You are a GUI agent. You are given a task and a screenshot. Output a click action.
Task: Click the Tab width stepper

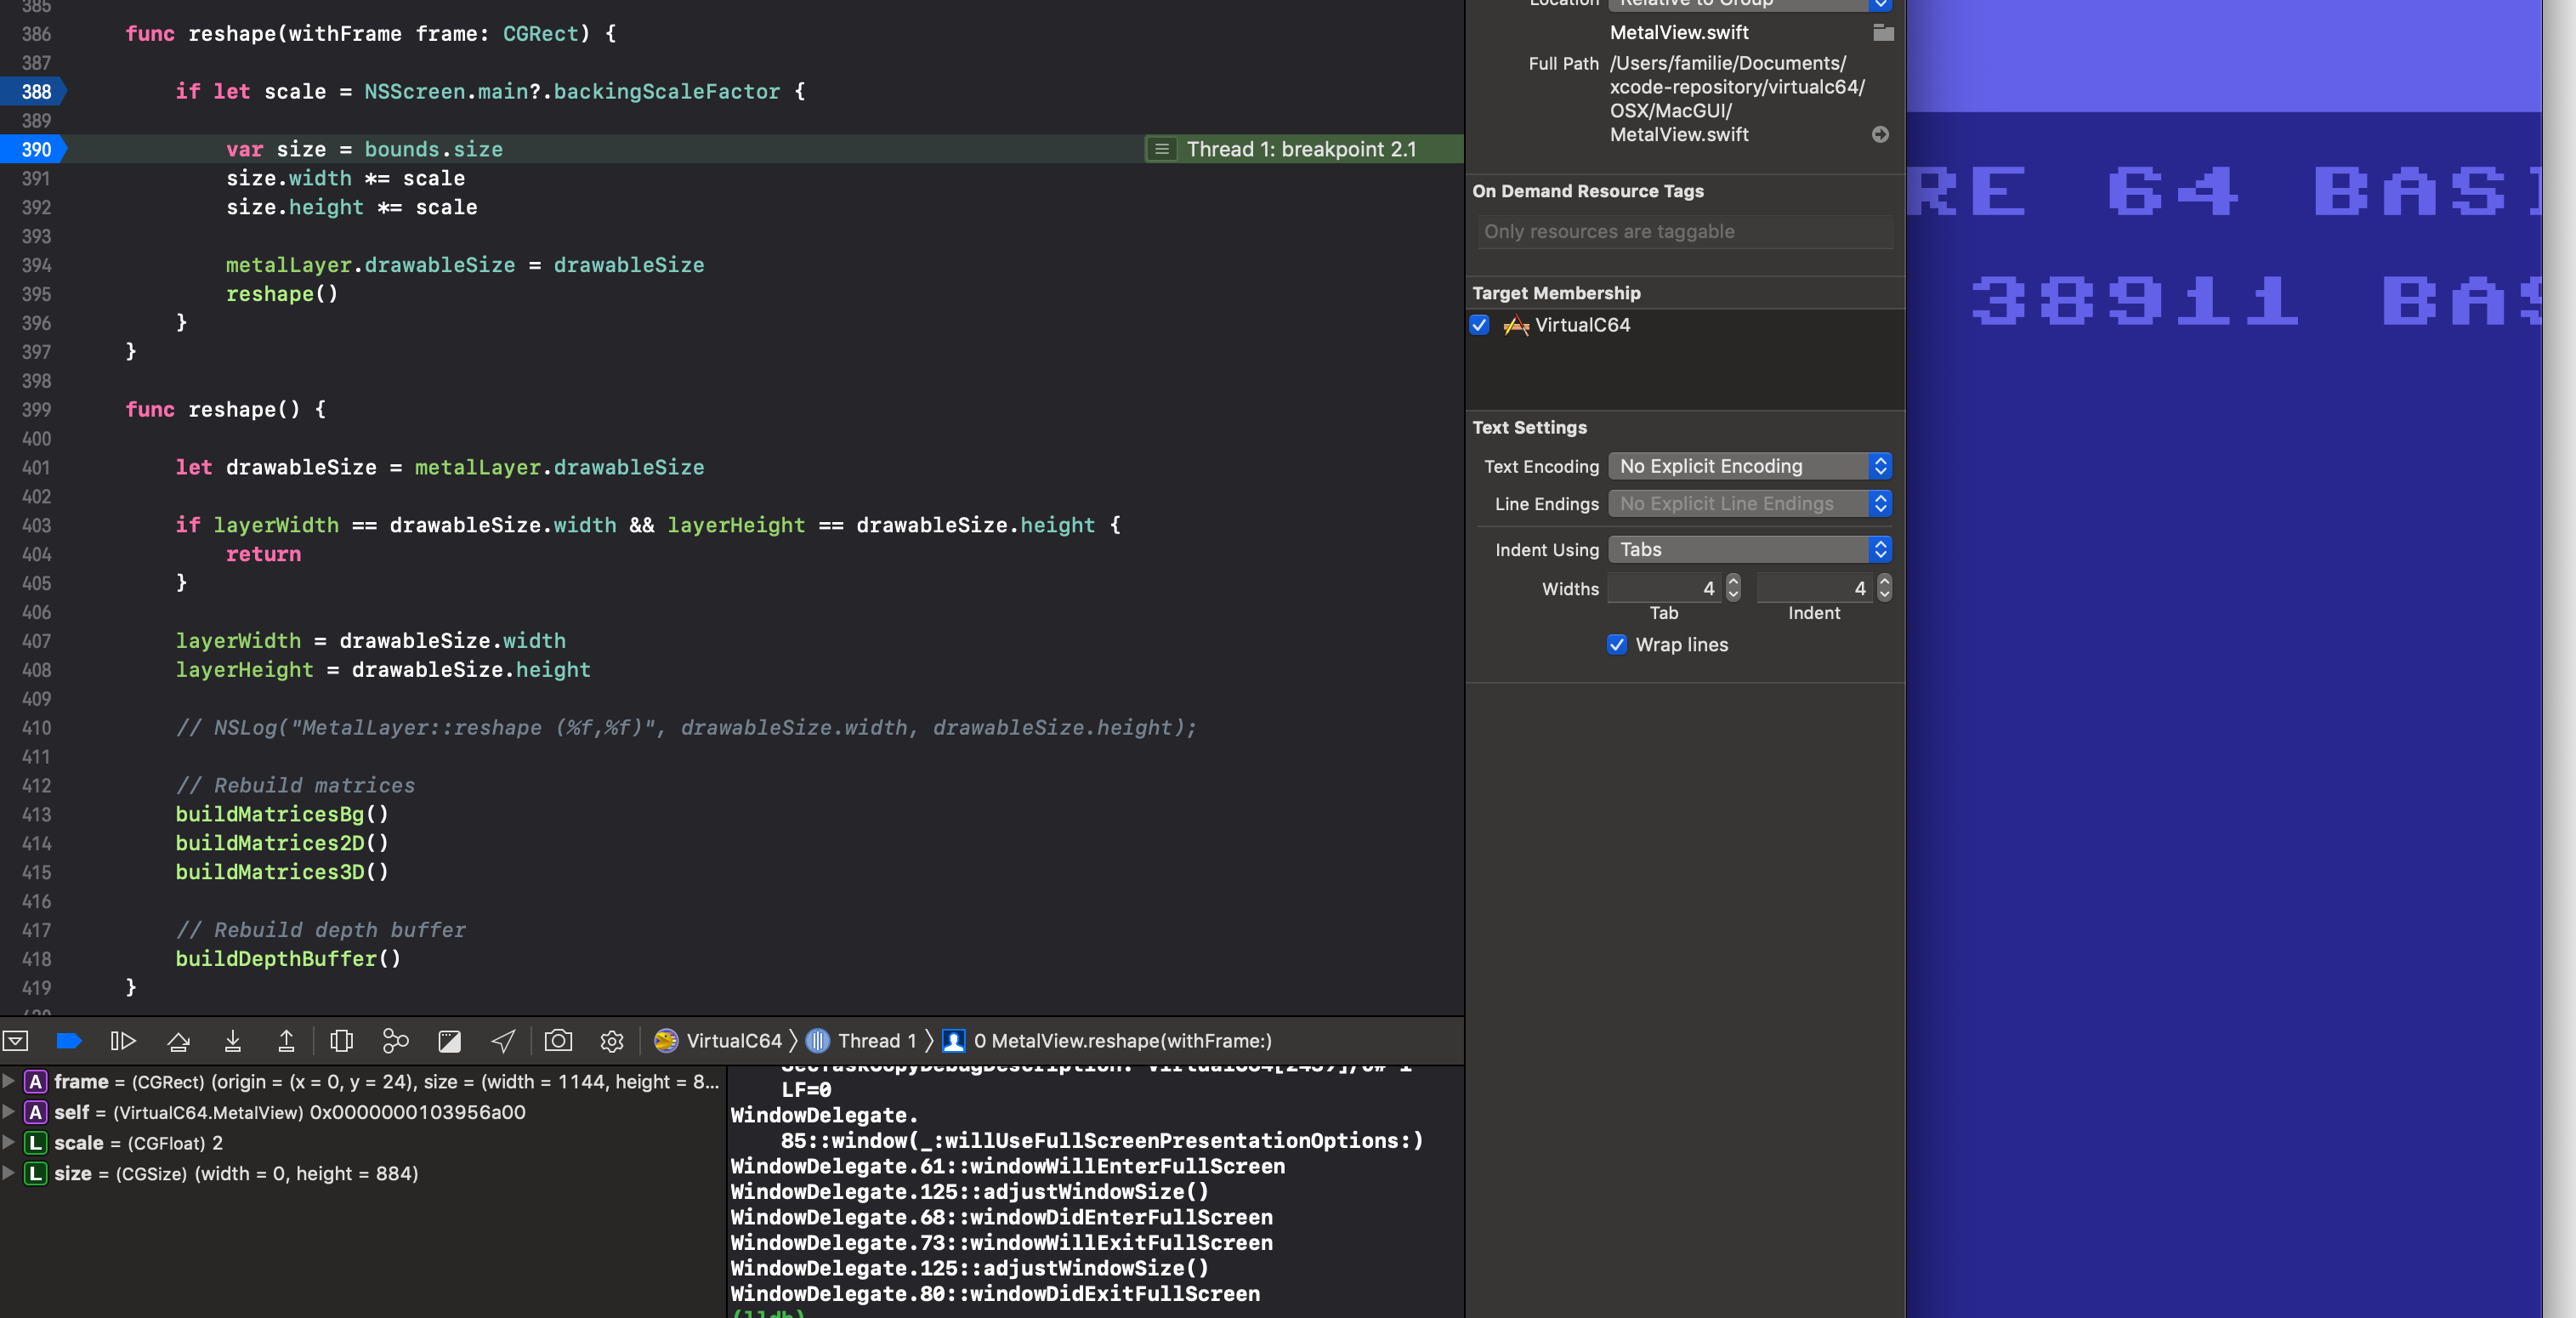(1733, 588)
